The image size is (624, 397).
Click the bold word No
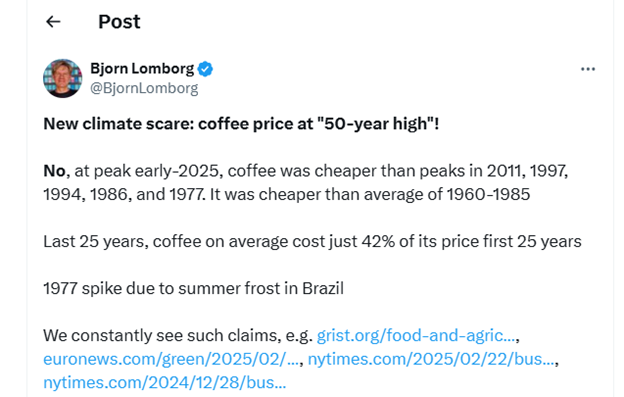coord(54,171)
